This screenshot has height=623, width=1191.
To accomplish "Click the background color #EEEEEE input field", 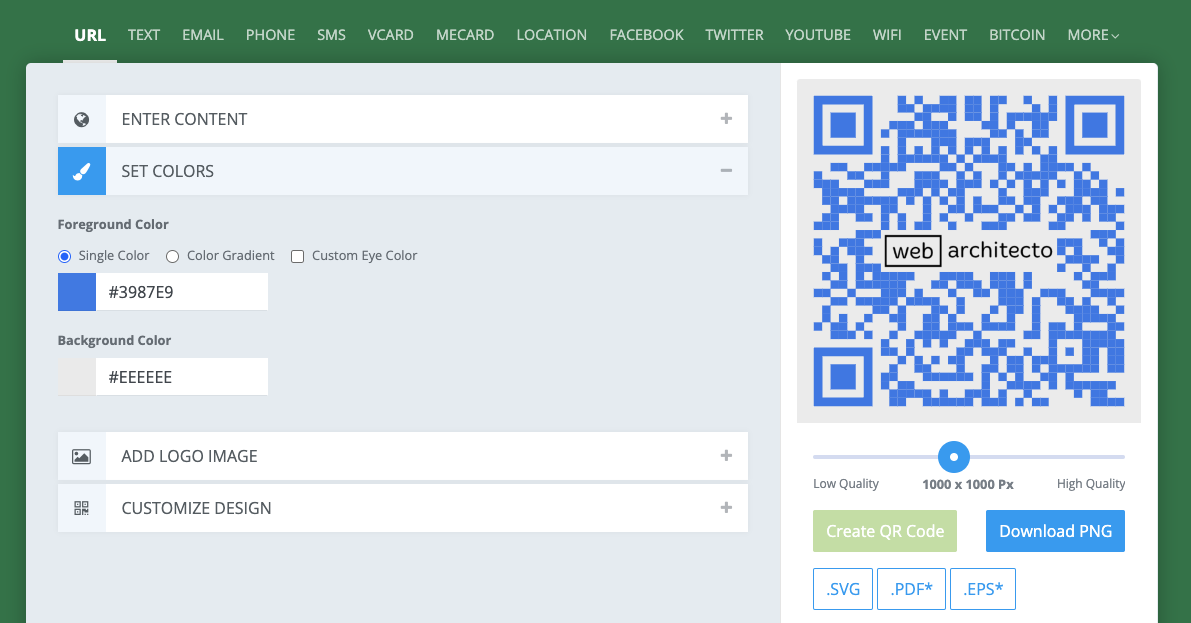I will click(x=181, y=377).
